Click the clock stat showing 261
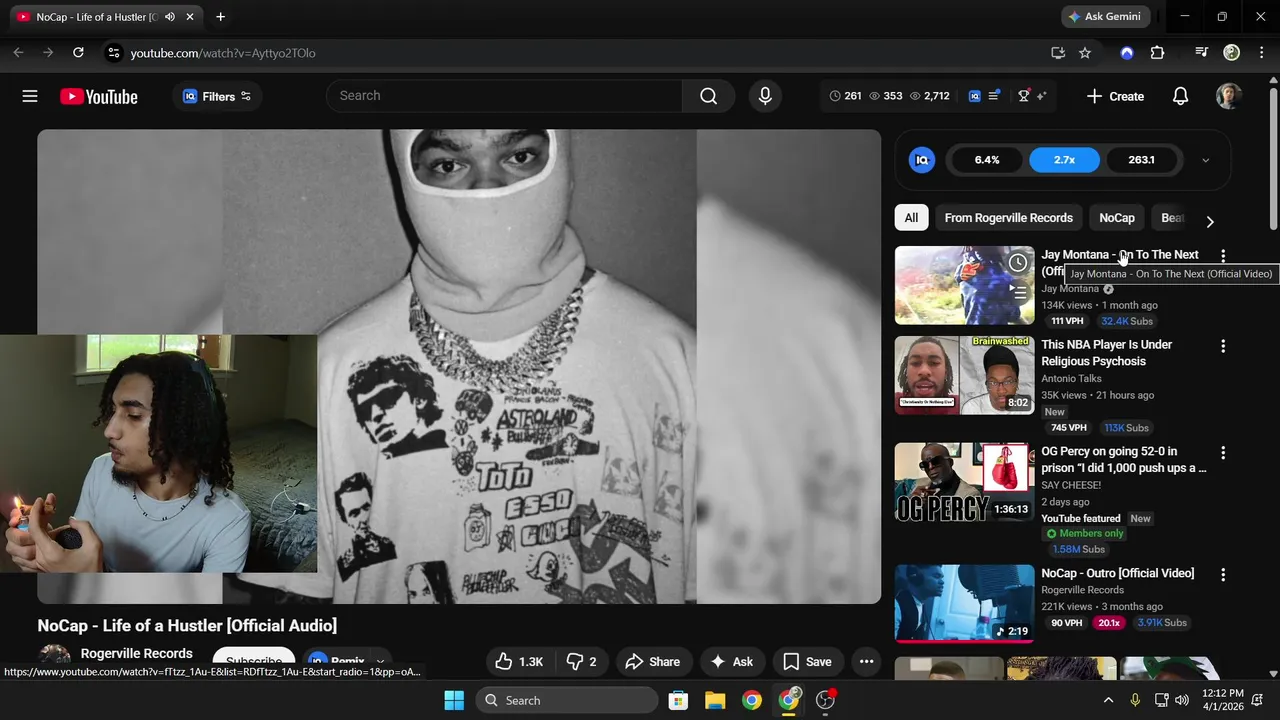This screenshot has width=1280, height=720. click(845, 96)
